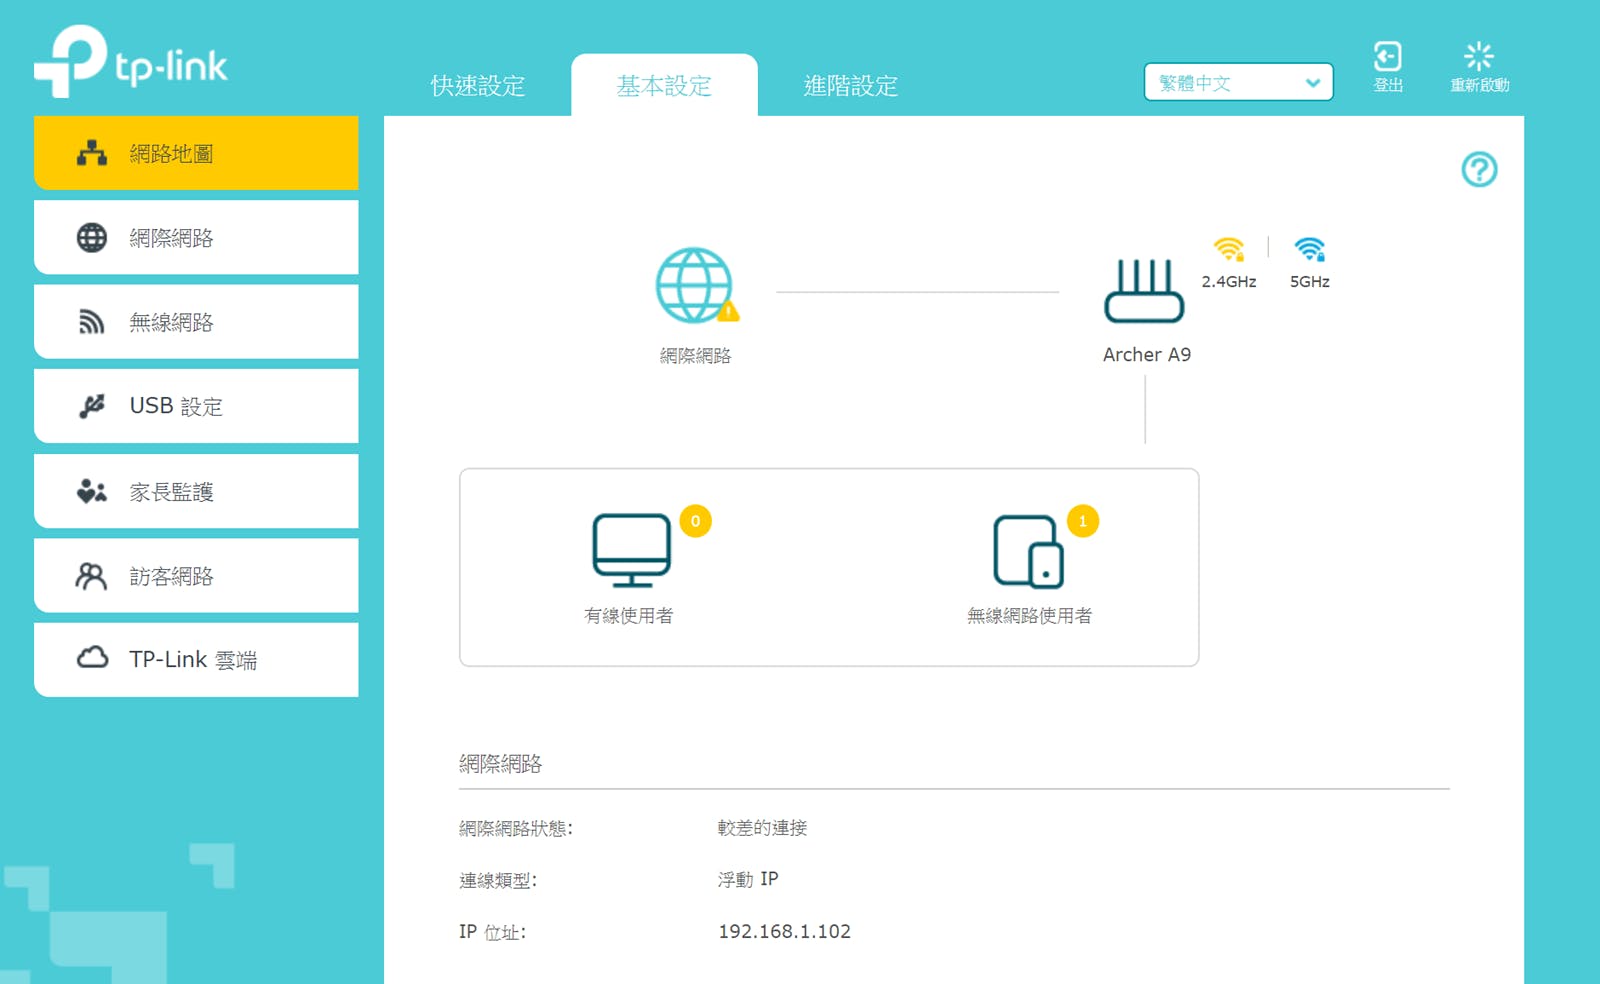Open the 網路地圖 network map sidebar icon
This screenshot has height=984, width=1600.
(x=91, y=152)
